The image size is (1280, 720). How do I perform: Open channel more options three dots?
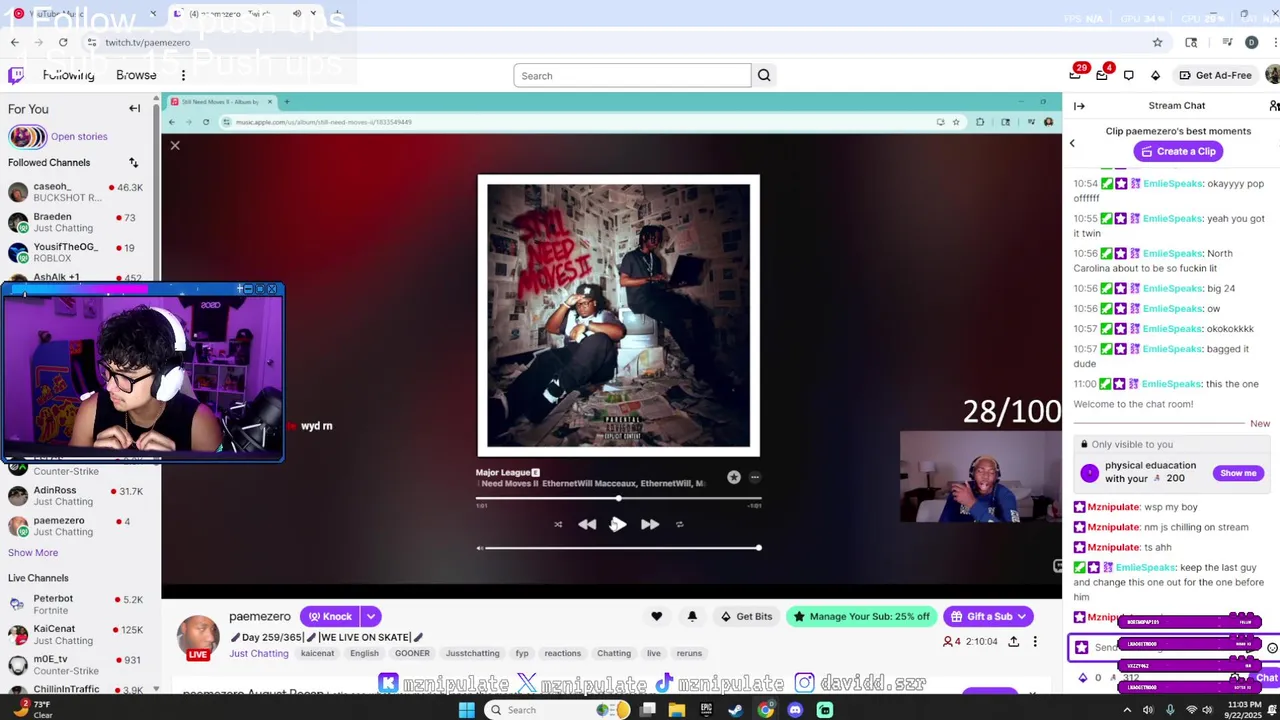[x=1035, y=641]
